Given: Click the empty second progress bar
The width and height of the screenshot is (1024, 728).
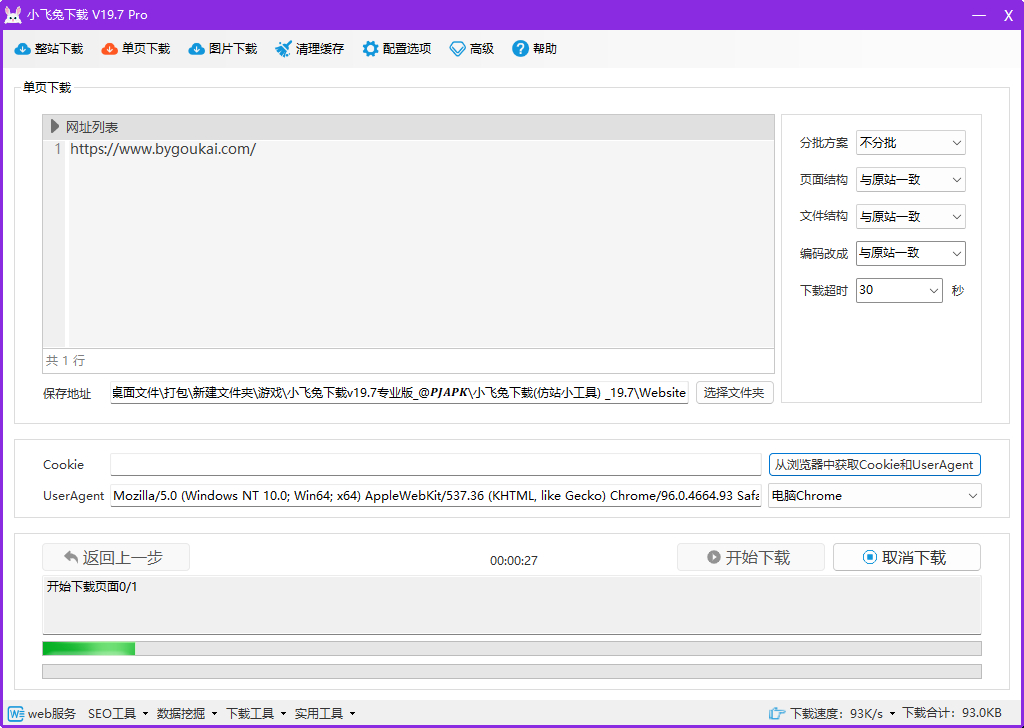Looking at the screenshot, I should coord(511,672).
